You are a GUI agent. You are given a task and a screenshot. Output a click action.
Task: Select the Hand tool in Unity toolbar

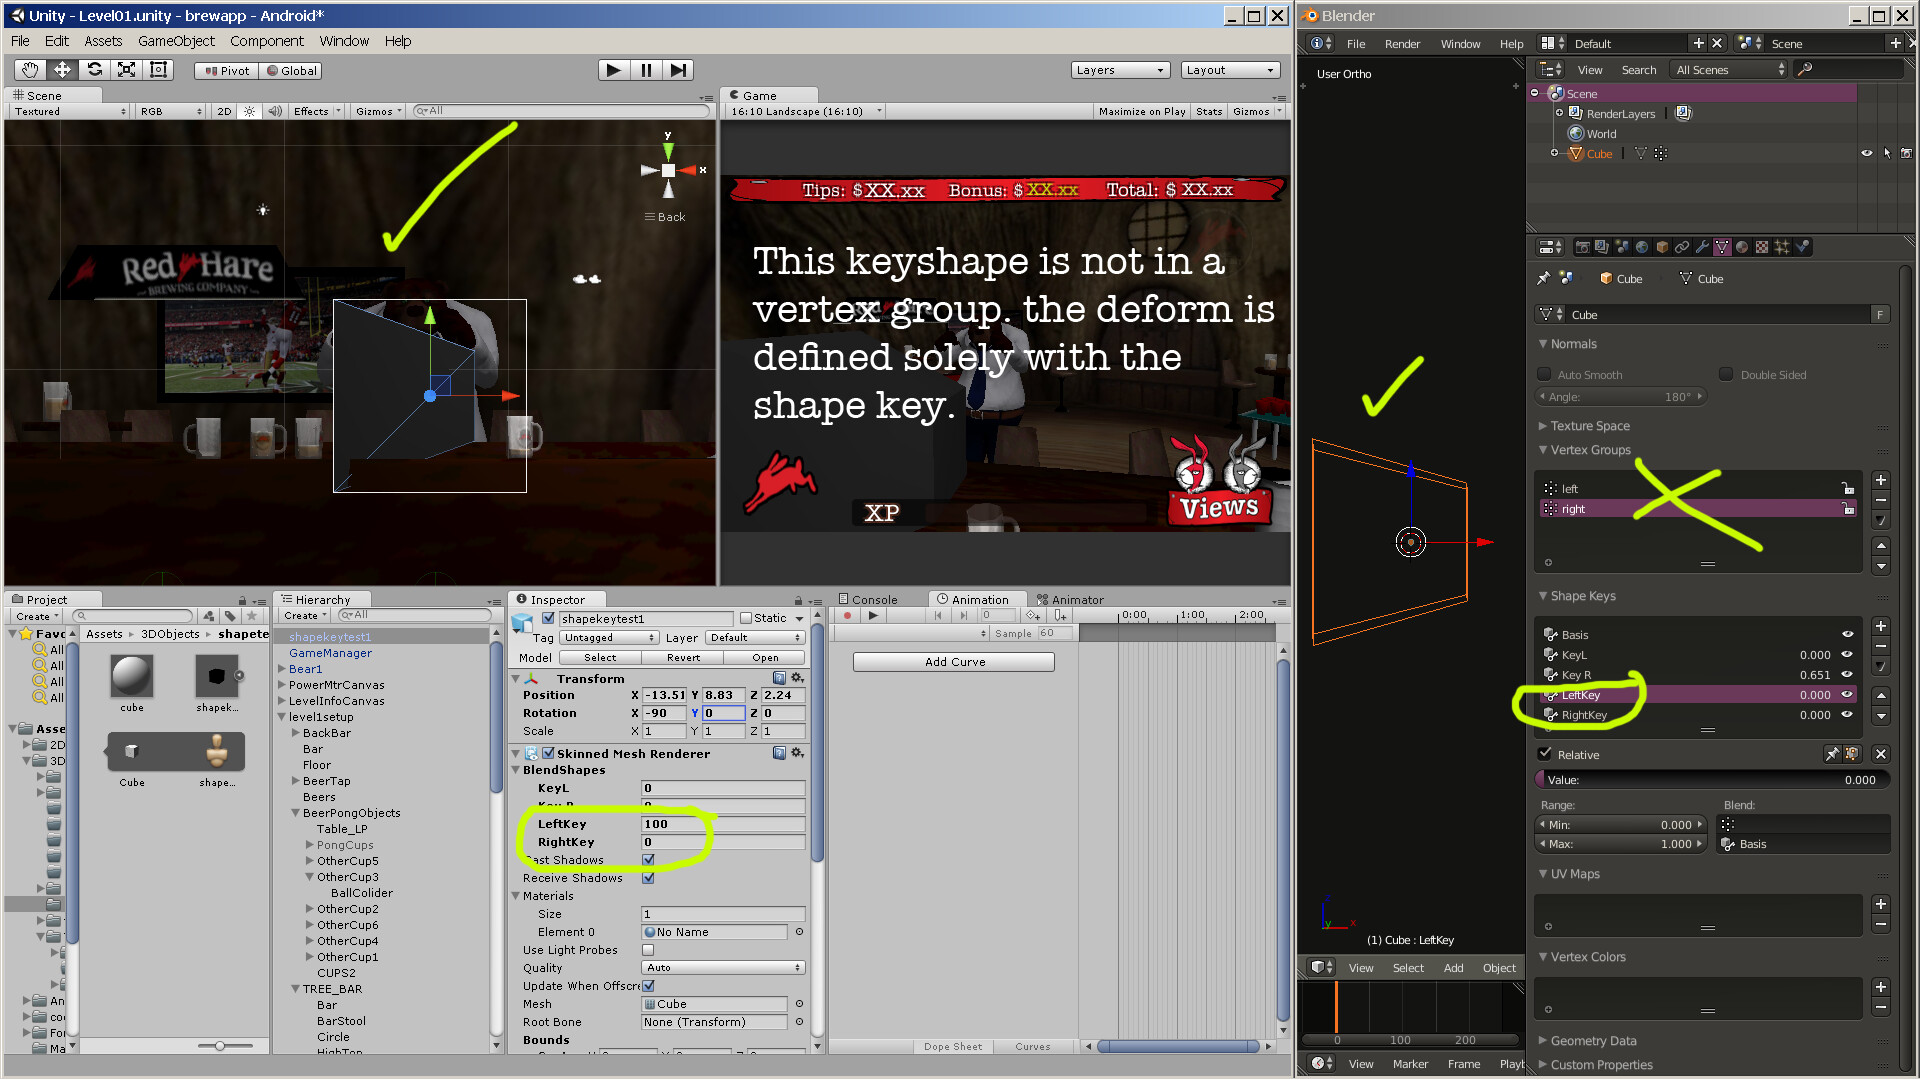click(x=29, y=70)
